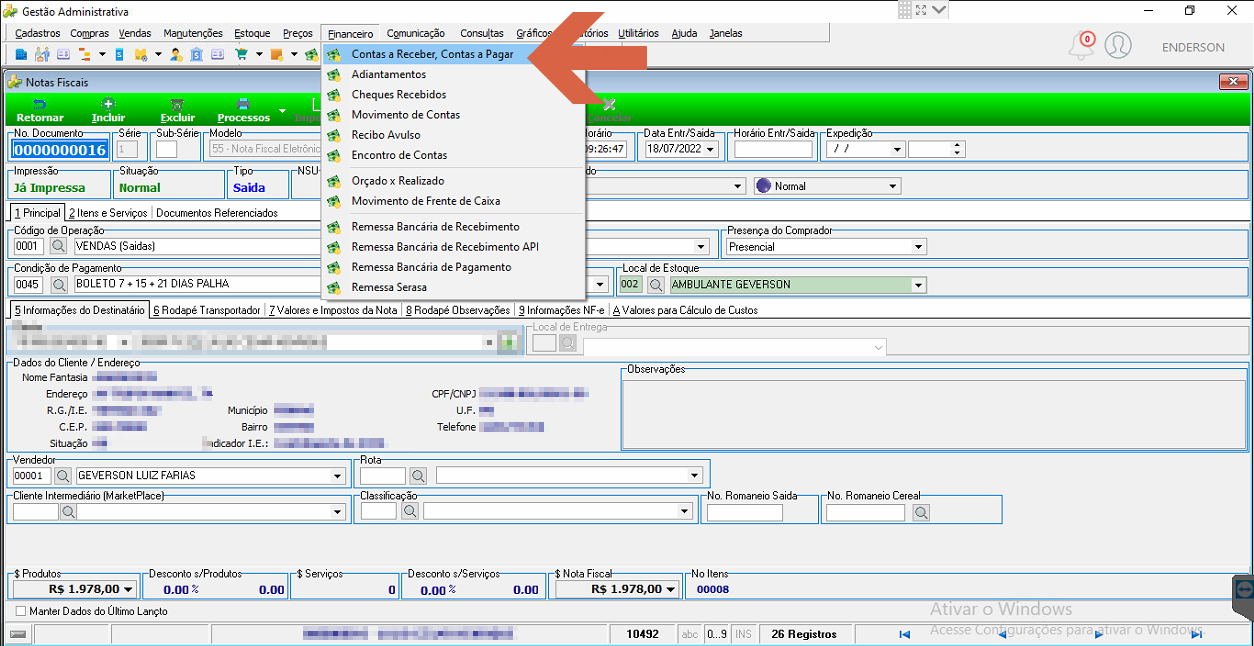Select Remessa Serasa menu entry
This screenshot has width=1254, height=646.
pyautogui.click(x=389, y=287)
